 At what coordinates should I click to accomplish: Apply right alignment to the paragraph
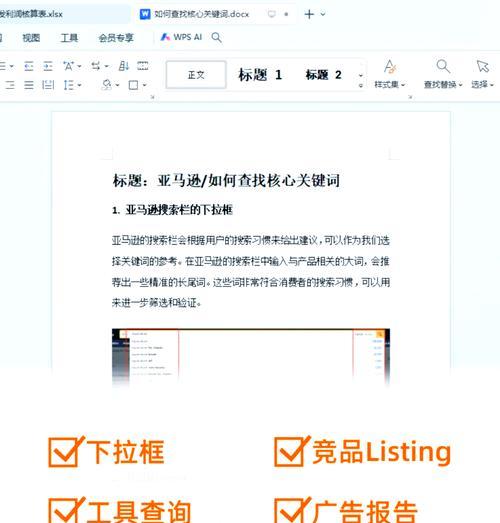(10, 85)
